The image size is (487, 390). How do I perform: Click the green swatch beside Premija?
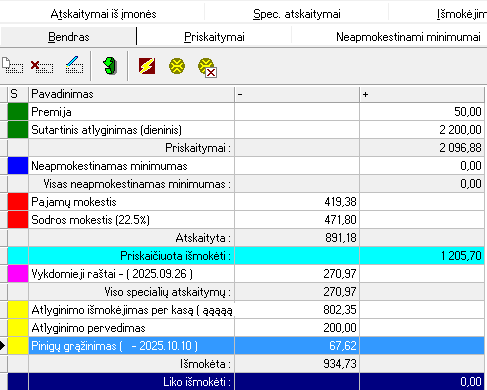(x=18, y=112)
